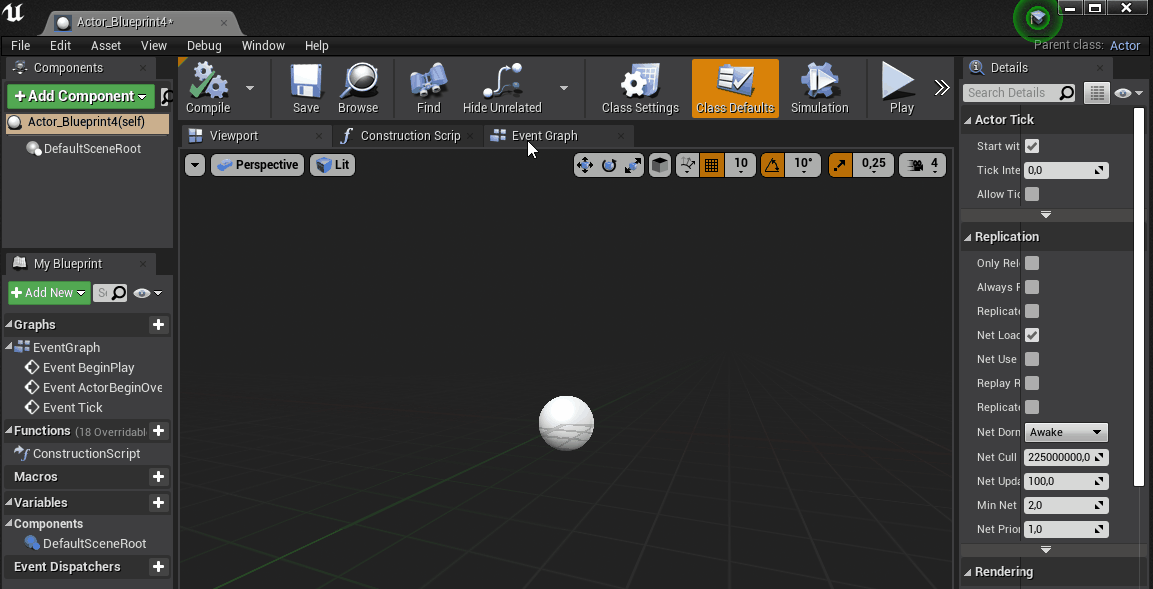The image size is (1153, 589).
Task: Open the Perspective view mode dropdown
Action: click(x=257, y=165)
